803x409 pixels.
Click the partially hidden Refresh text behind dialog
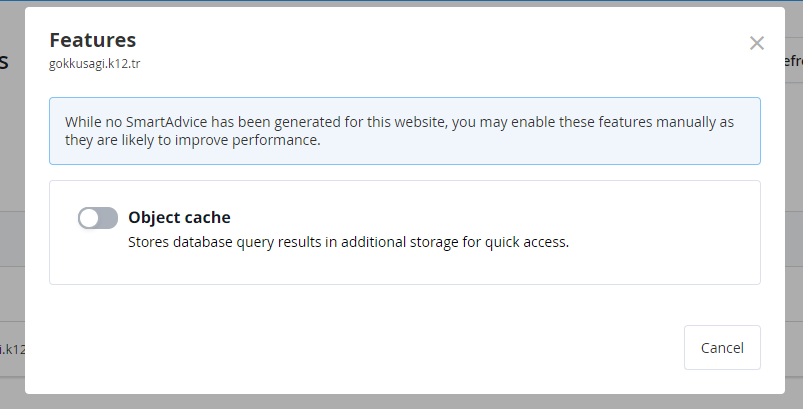[794, 61]
